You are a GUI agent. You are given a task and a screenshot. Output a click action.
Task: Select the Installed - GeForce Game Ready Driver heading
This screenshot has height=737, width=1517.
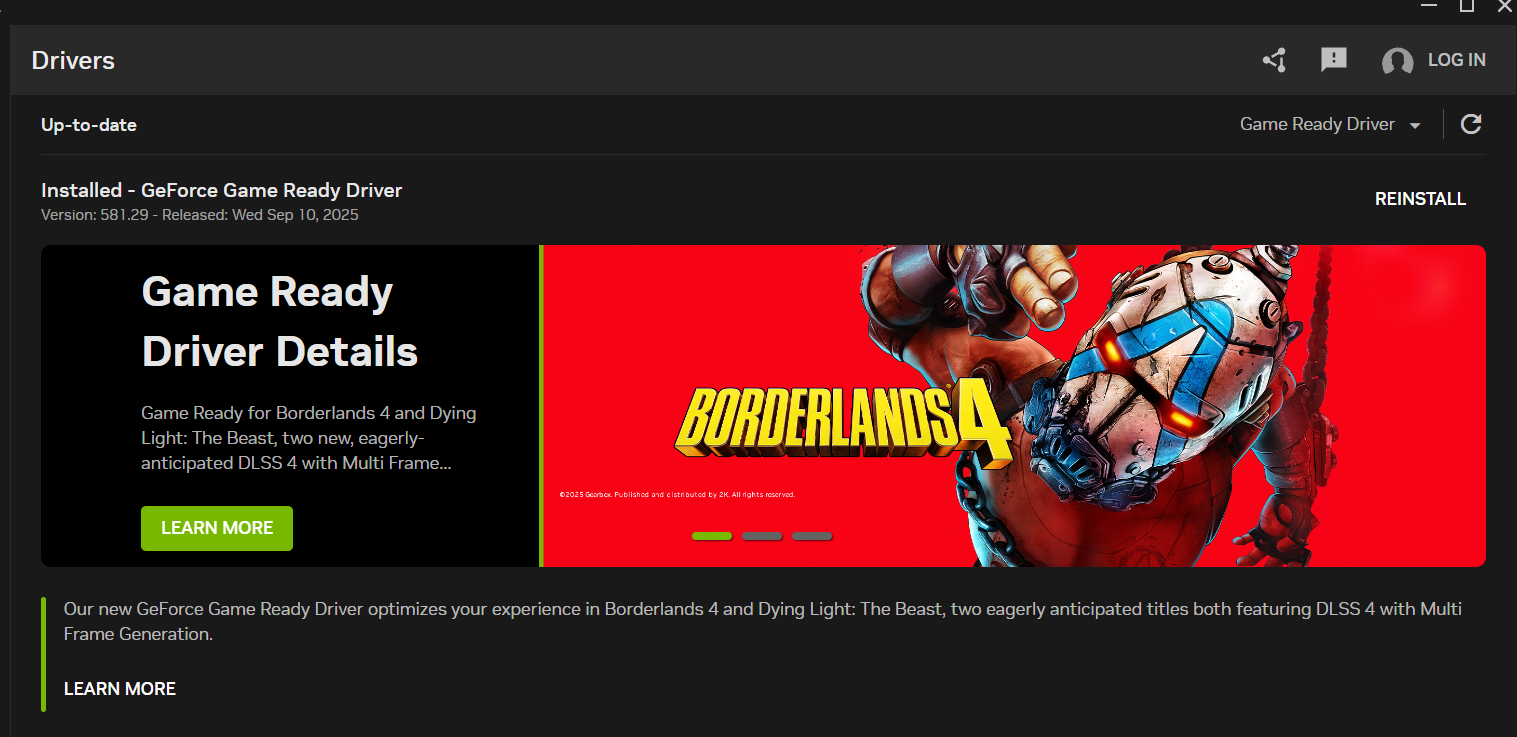click(x=221, y=190)
